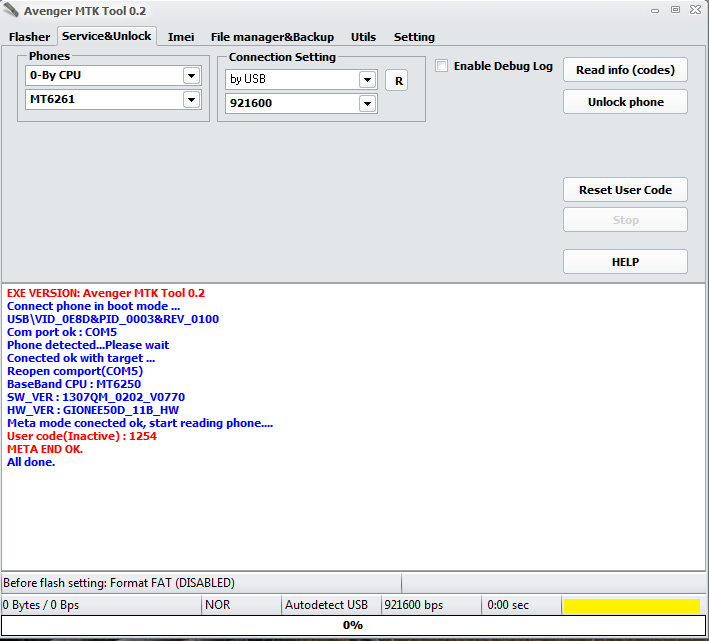Click the Connect phone in boot mode log line
Image resolution: width=709 pixels, height=641 pixels.
(94, 306)
